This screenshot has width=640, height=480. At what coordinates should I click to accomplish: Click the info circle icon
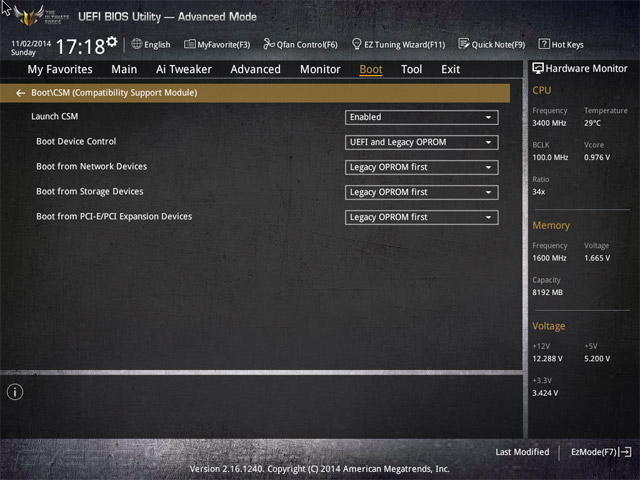[15, 392]
